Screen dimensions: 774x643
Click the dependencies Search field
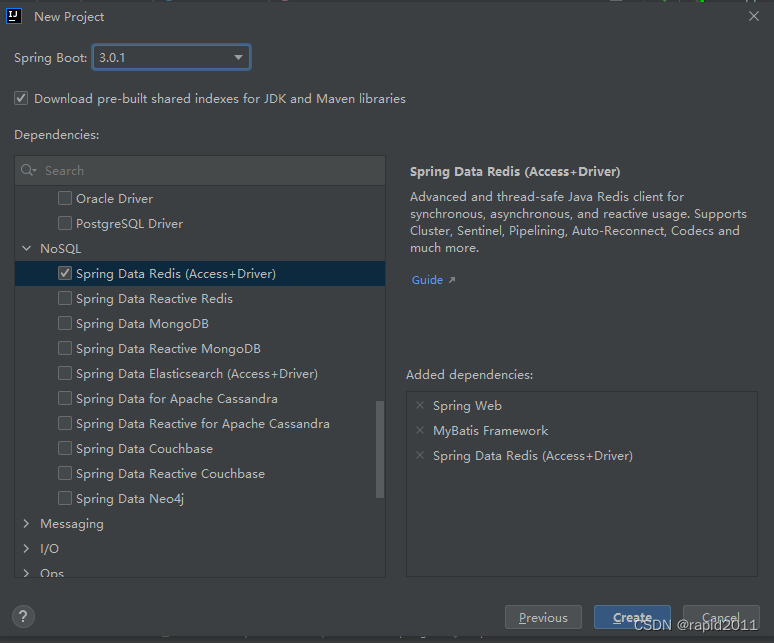[200, 171]
